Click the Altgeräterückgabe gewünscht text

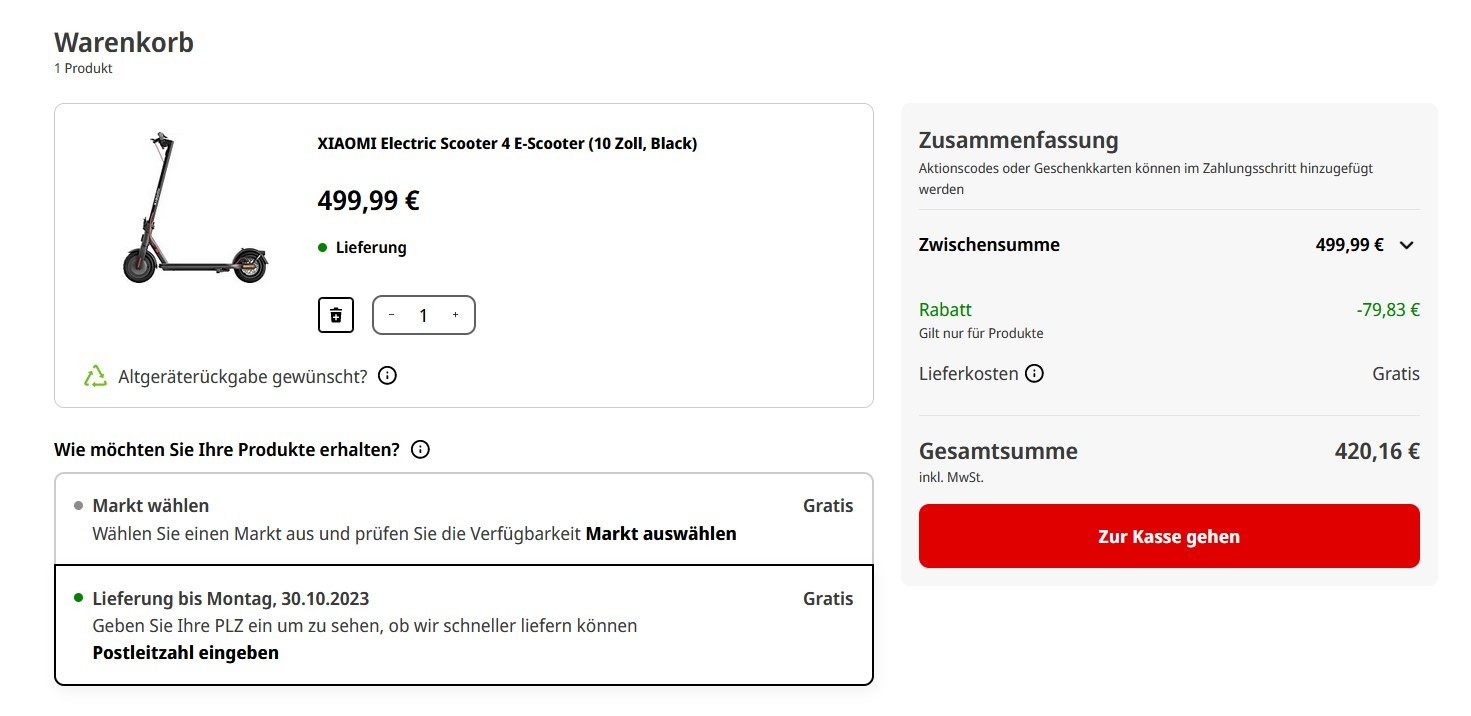[x=243, y=376]
